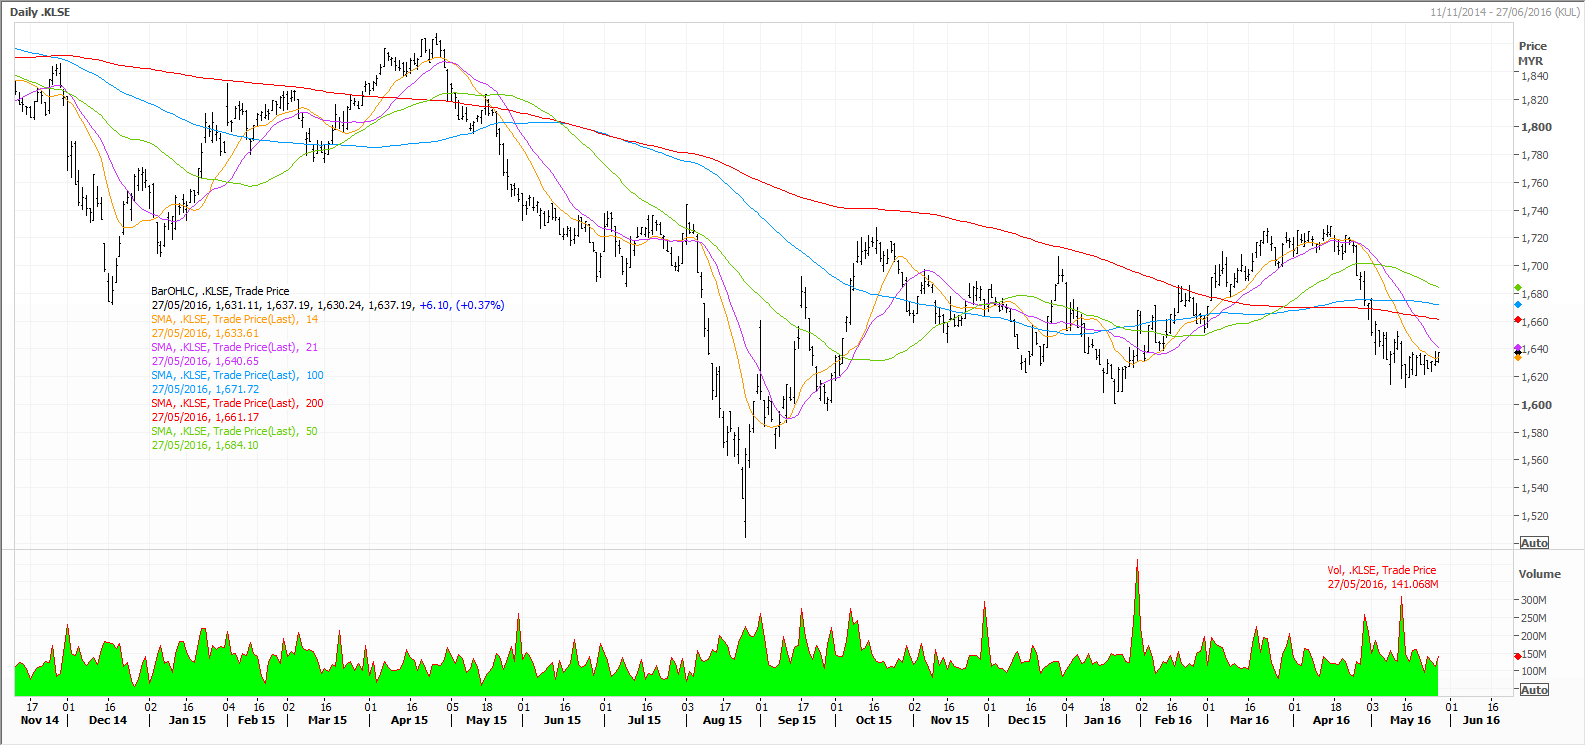Select the BarOHLC .KLSE Trade Price legend
The height and width of the screenshot is (746, 1586).
tap(220, 291)
